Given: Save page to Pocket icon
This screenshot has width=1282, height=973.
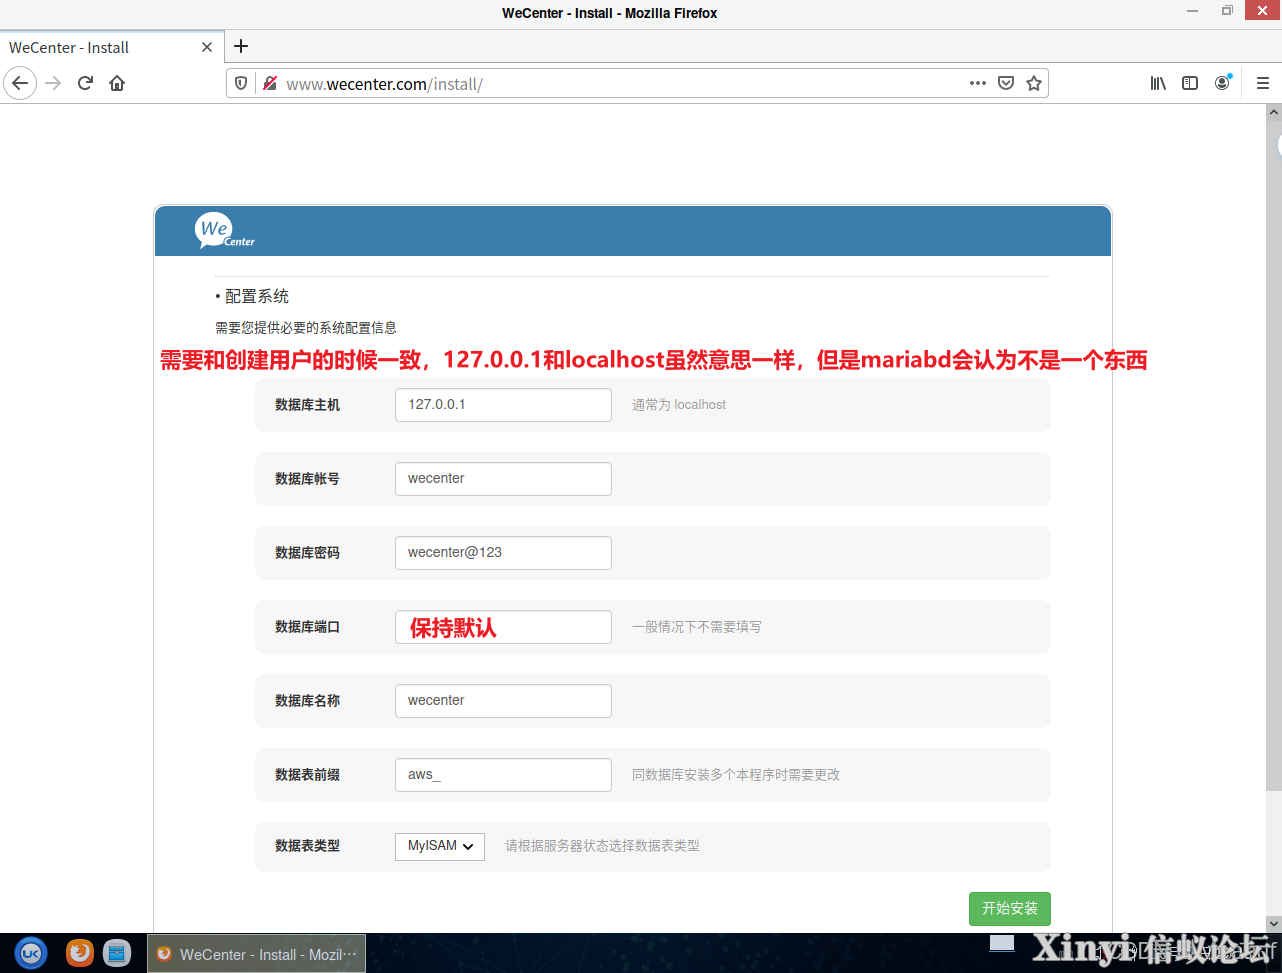Looking at the screenshot, I should [1006, 83].
